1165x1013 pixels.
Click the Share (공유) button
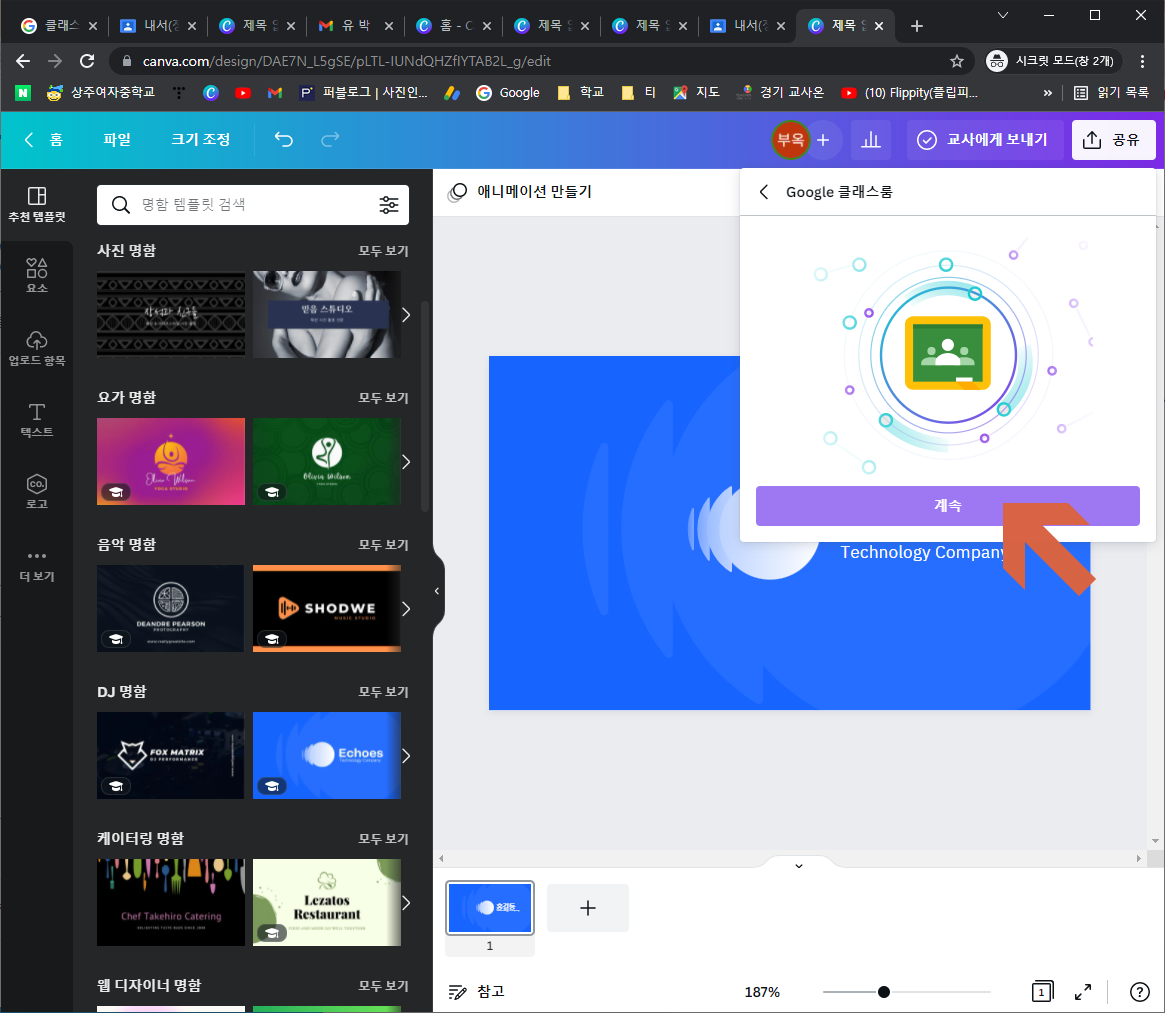[x=1113, y=140]
